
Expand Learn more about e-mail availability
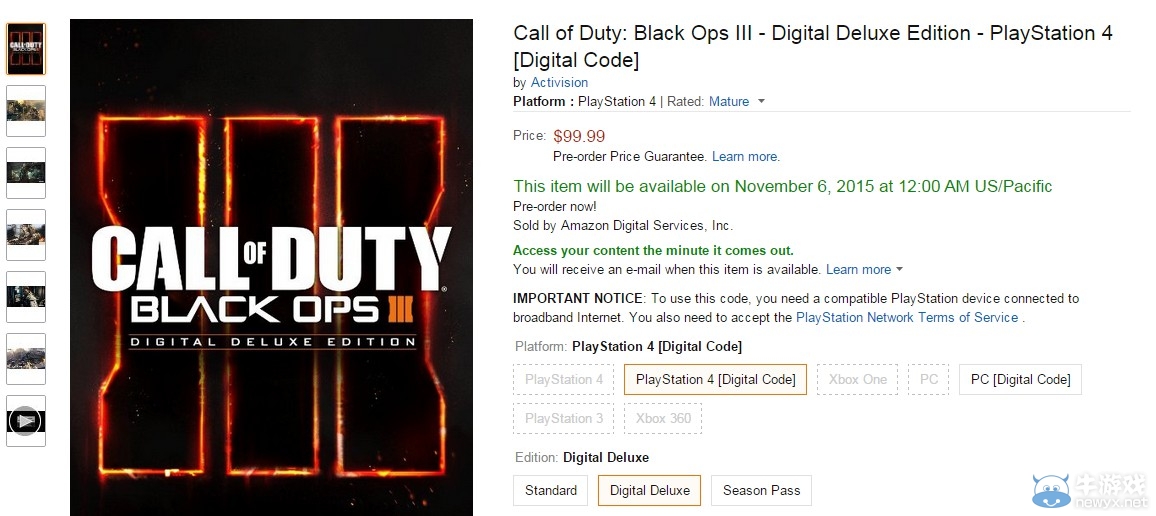(x=864, y=269)
